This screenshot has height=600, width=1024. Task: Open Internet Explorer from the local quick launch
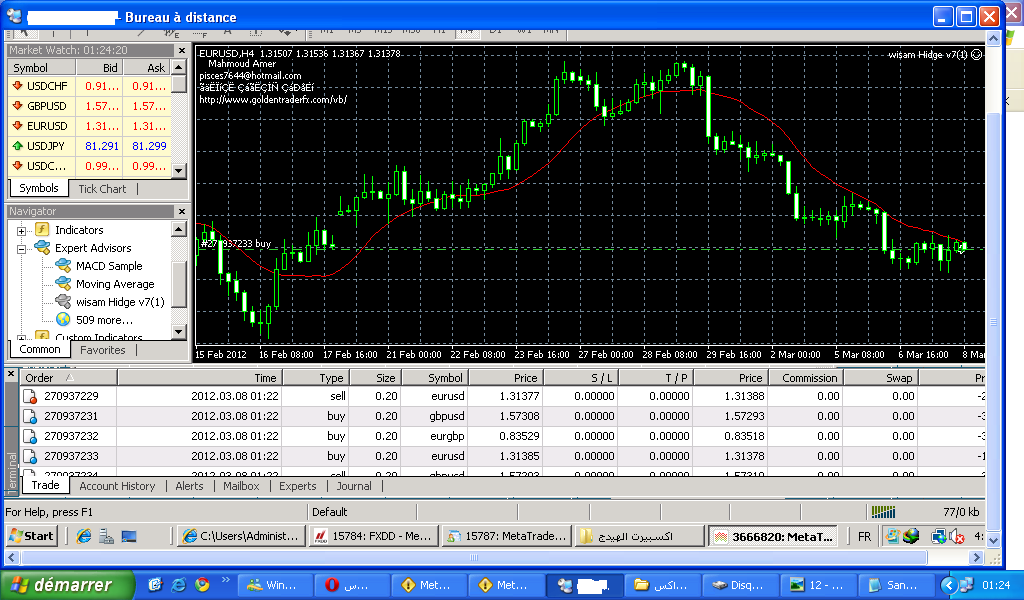click(178, 584)
